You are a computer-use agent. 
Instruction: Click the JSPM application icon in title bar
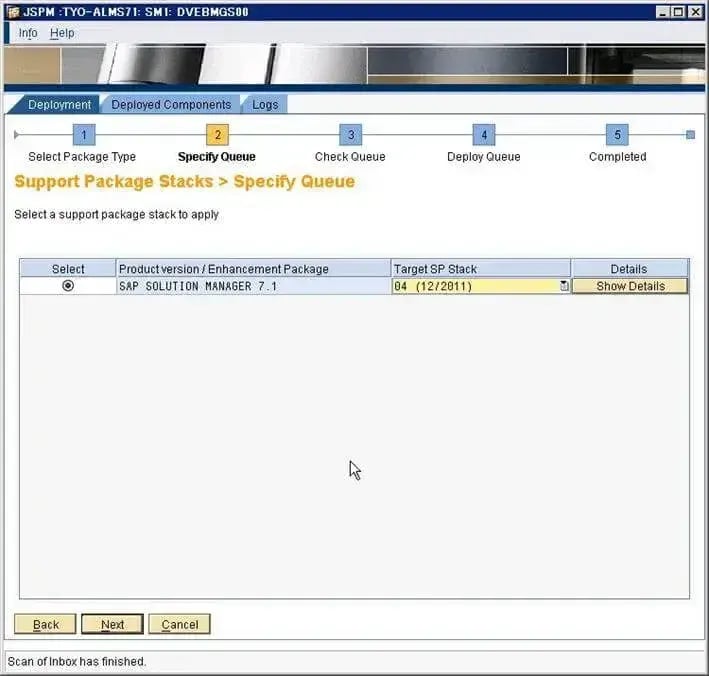tap(13, 12)
